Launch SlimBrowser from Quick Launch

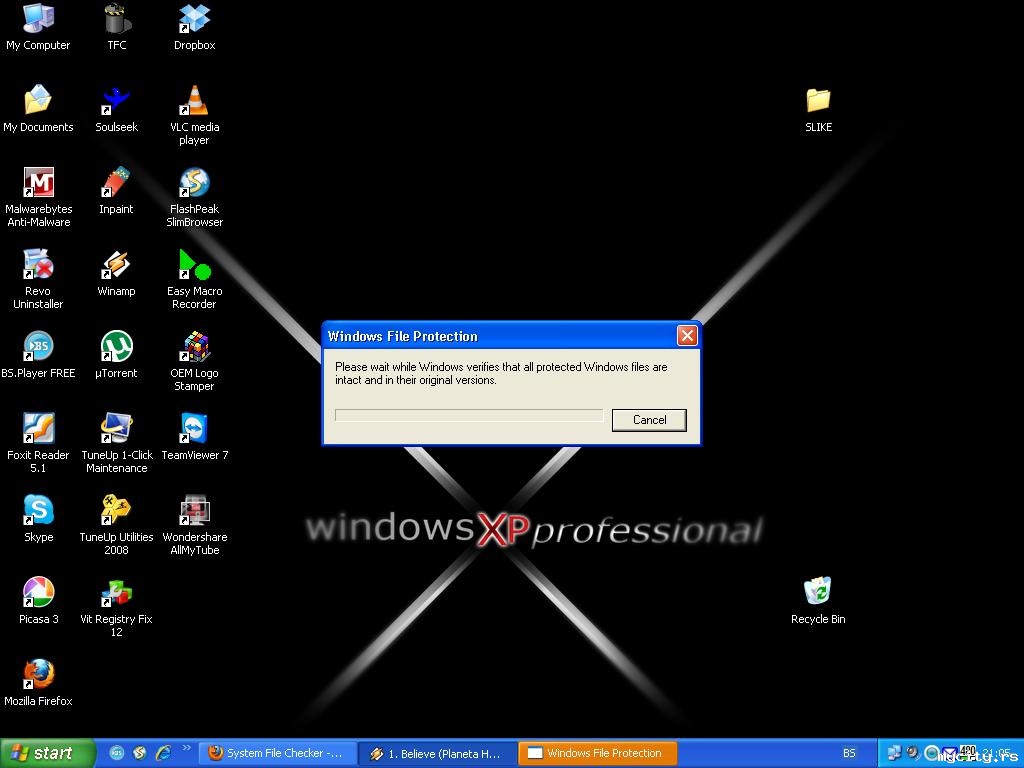(140, 753)
